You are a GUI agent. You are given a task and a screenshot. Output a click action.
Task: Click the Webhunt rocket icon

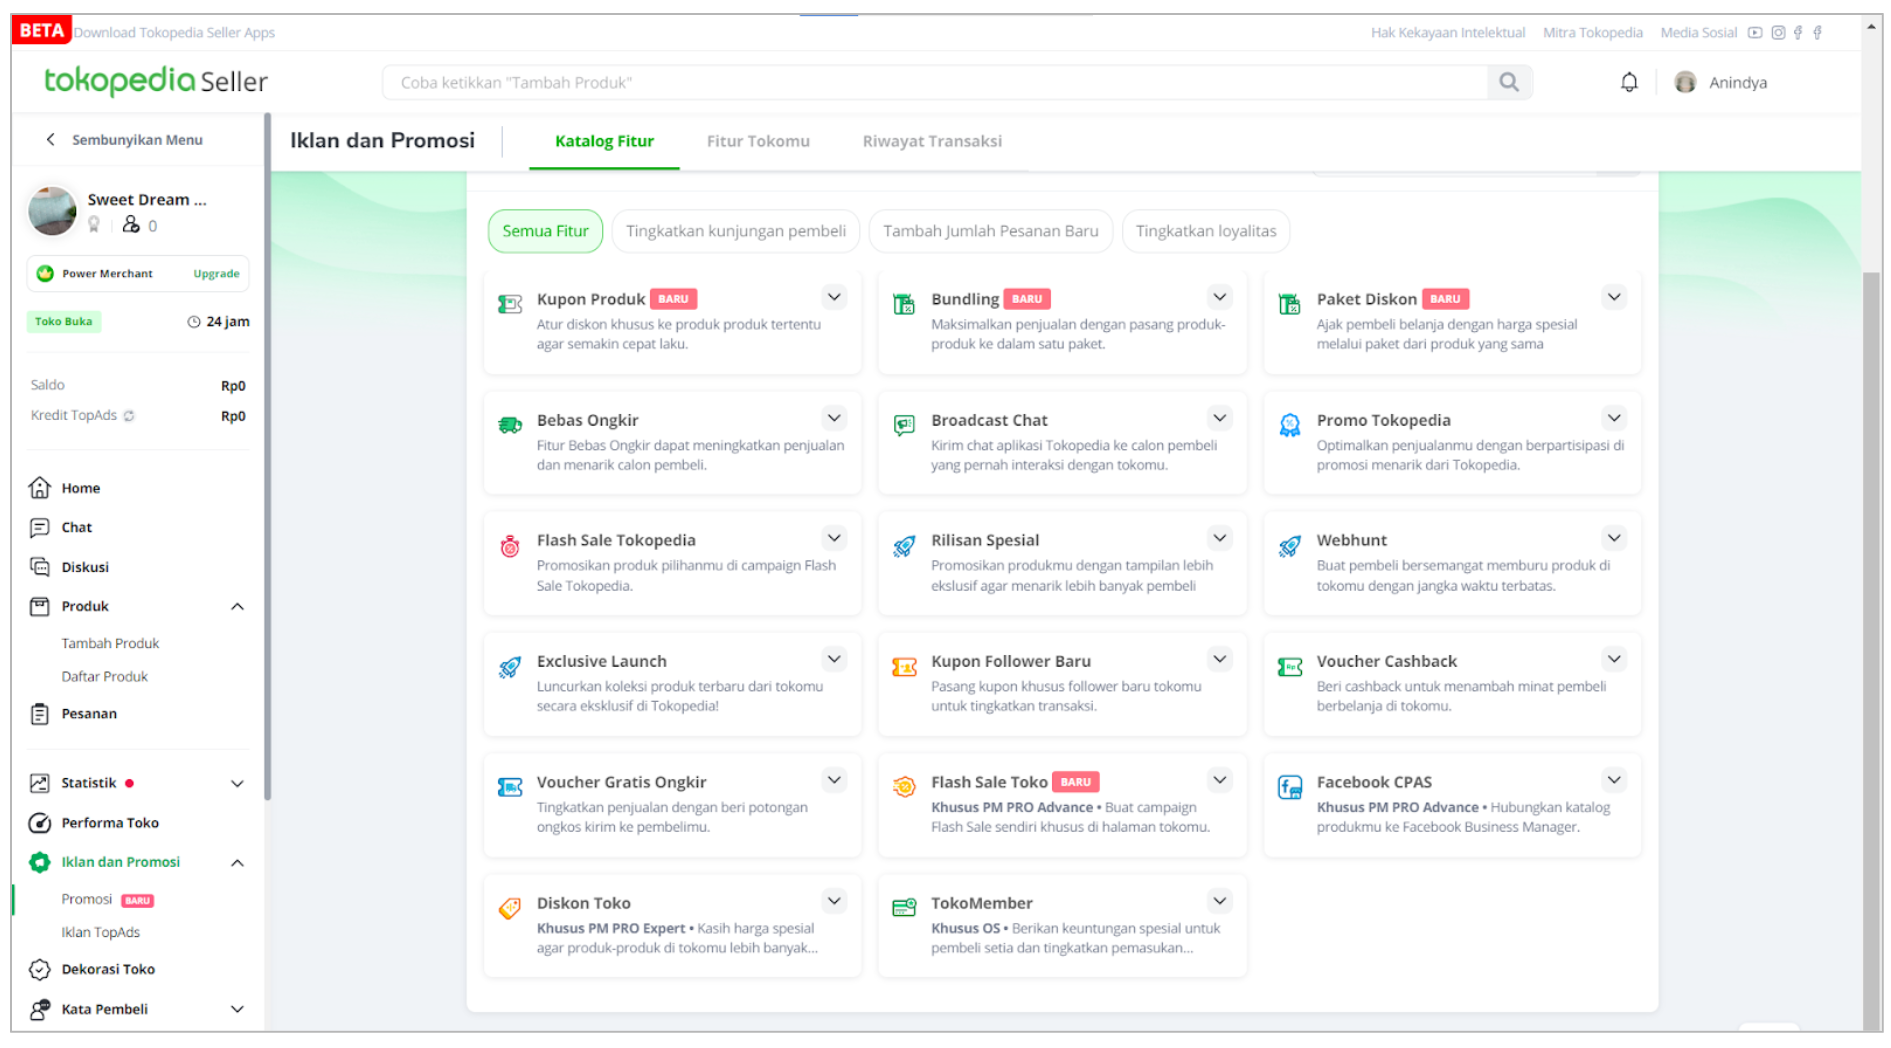[1289, 546]
